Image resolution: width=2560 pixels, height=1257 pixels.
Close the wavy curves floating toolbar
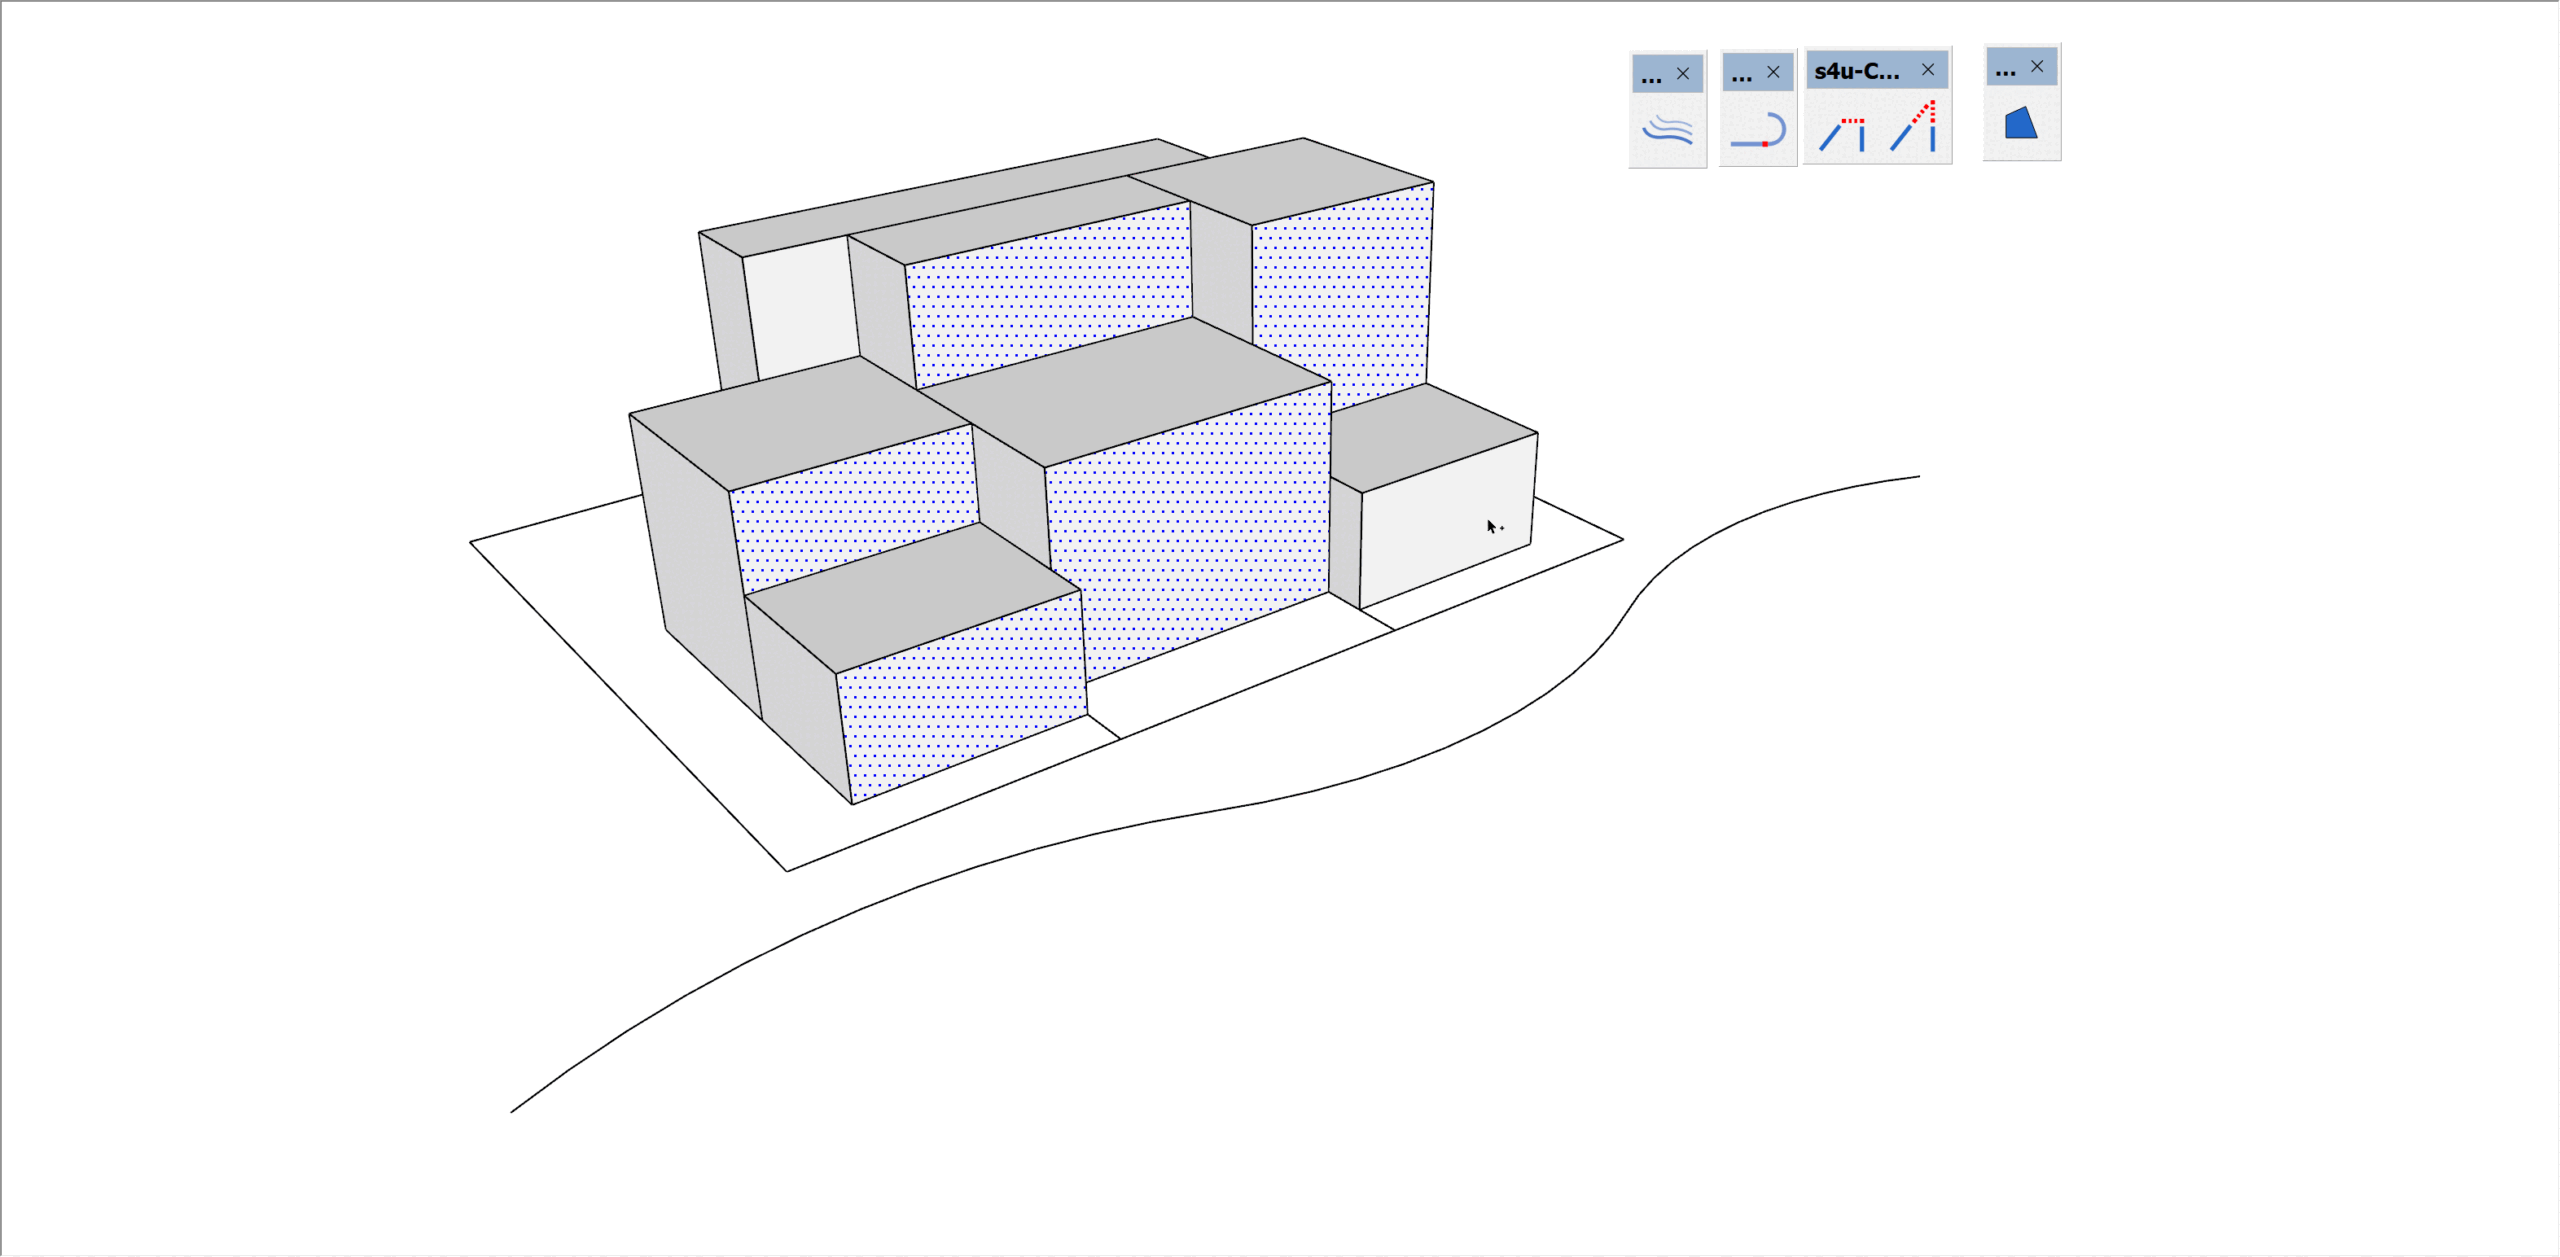click(x=1683, y=73)
